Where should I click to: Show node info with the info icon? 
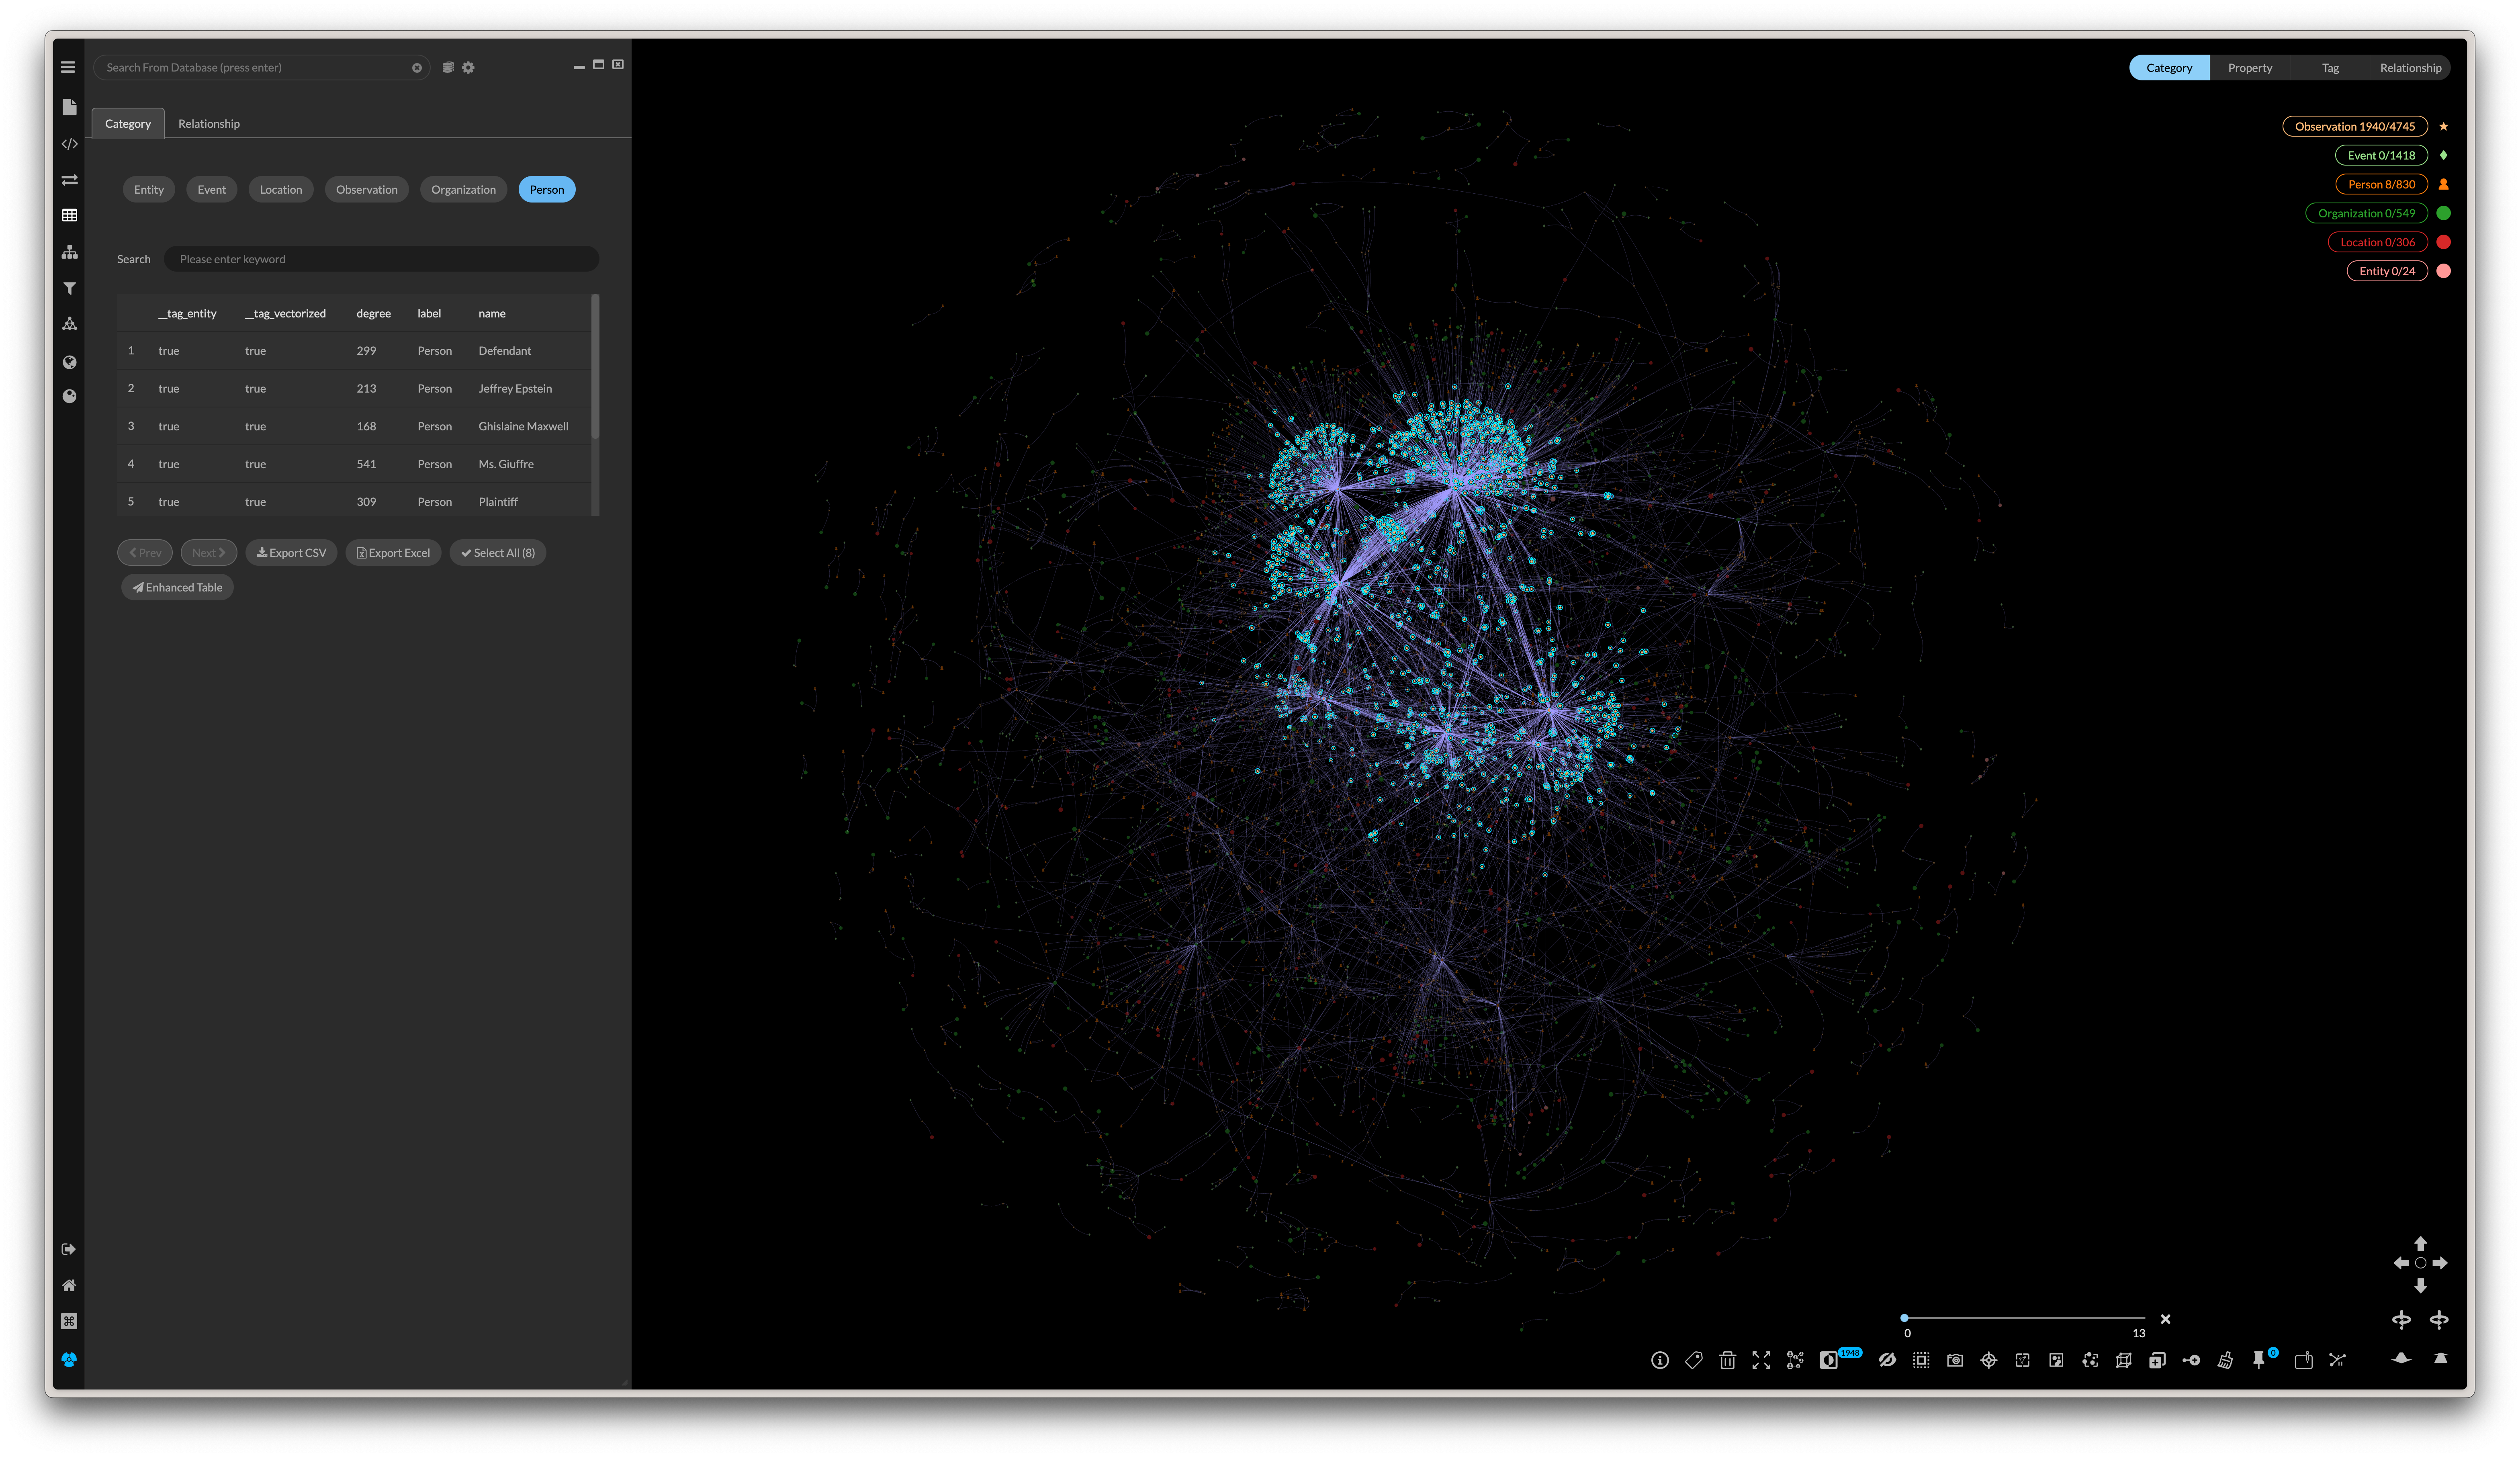pos(1660,1360)
